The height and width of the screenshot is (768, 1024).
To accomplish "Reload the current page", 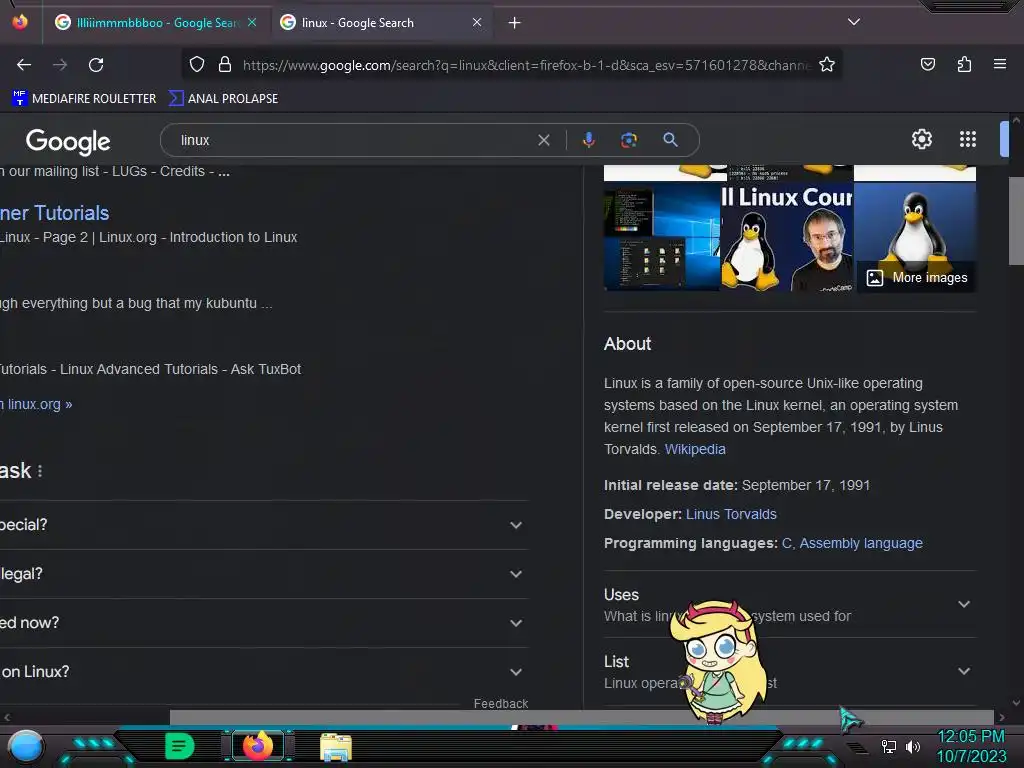I will [x=96, y=65].
